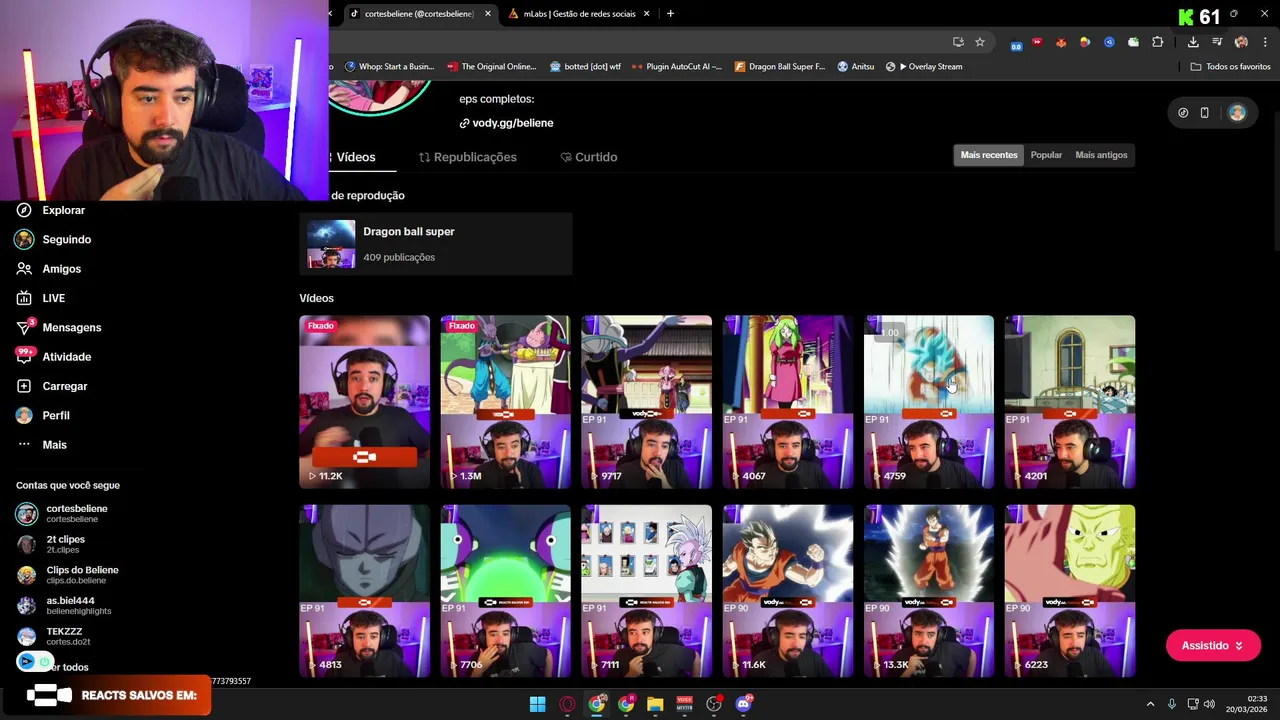Open the video with 13.3K views
Image resolution: width=1280 pixels, height=720 pixels.
[x=929, y=591]
